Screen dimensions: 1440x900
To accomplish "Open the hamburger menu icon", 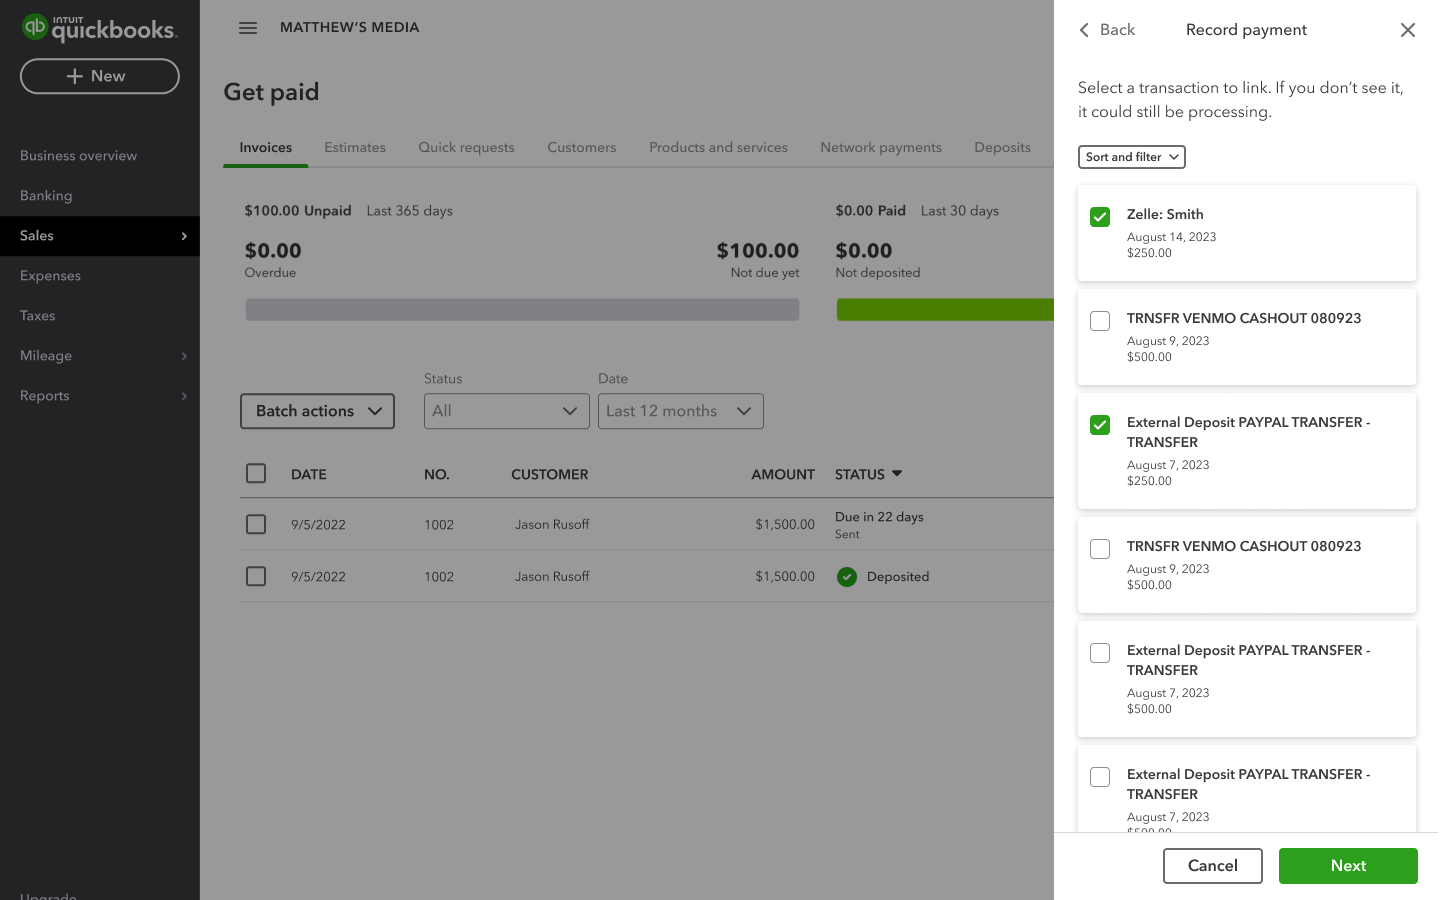I will click(x=248, y=28).
